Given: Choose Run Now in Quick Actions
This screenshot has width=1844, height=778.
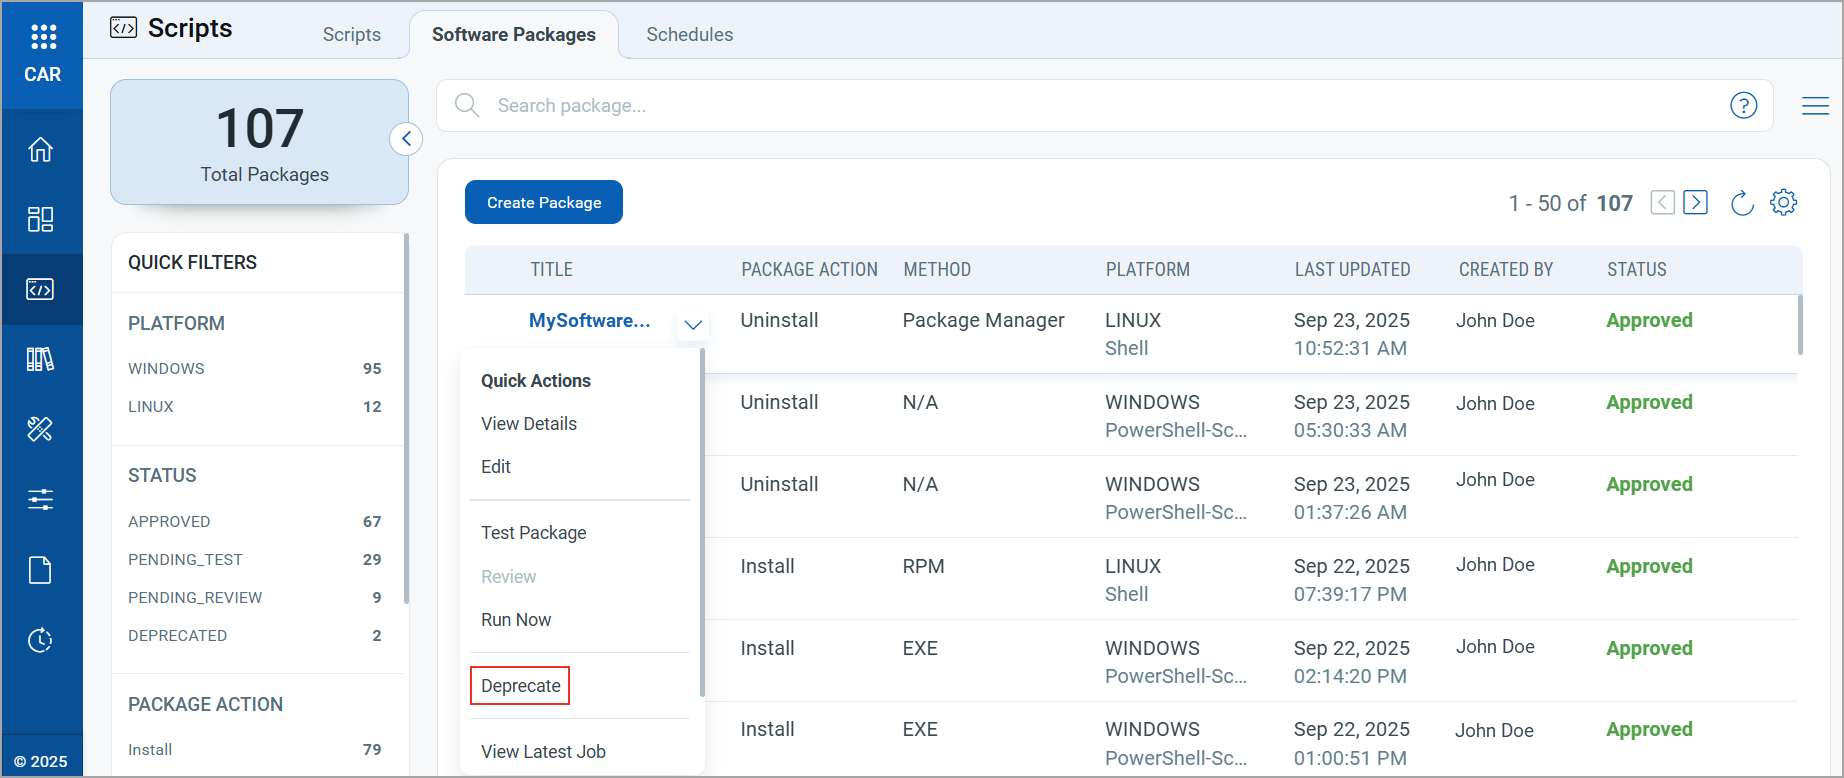Looking at the screenshot, I should (516, 620).
